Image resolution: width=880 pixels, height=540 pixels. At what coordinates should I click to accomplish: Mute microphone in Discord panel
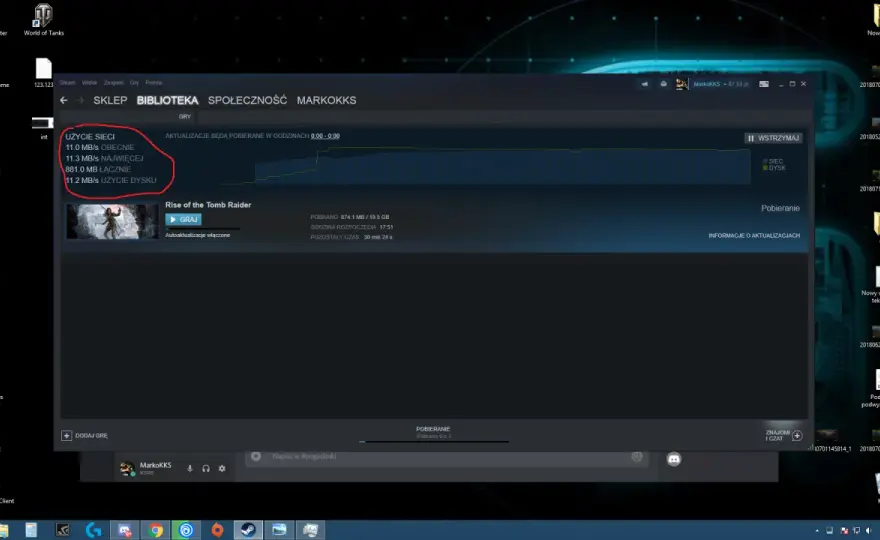click(190, 468)
